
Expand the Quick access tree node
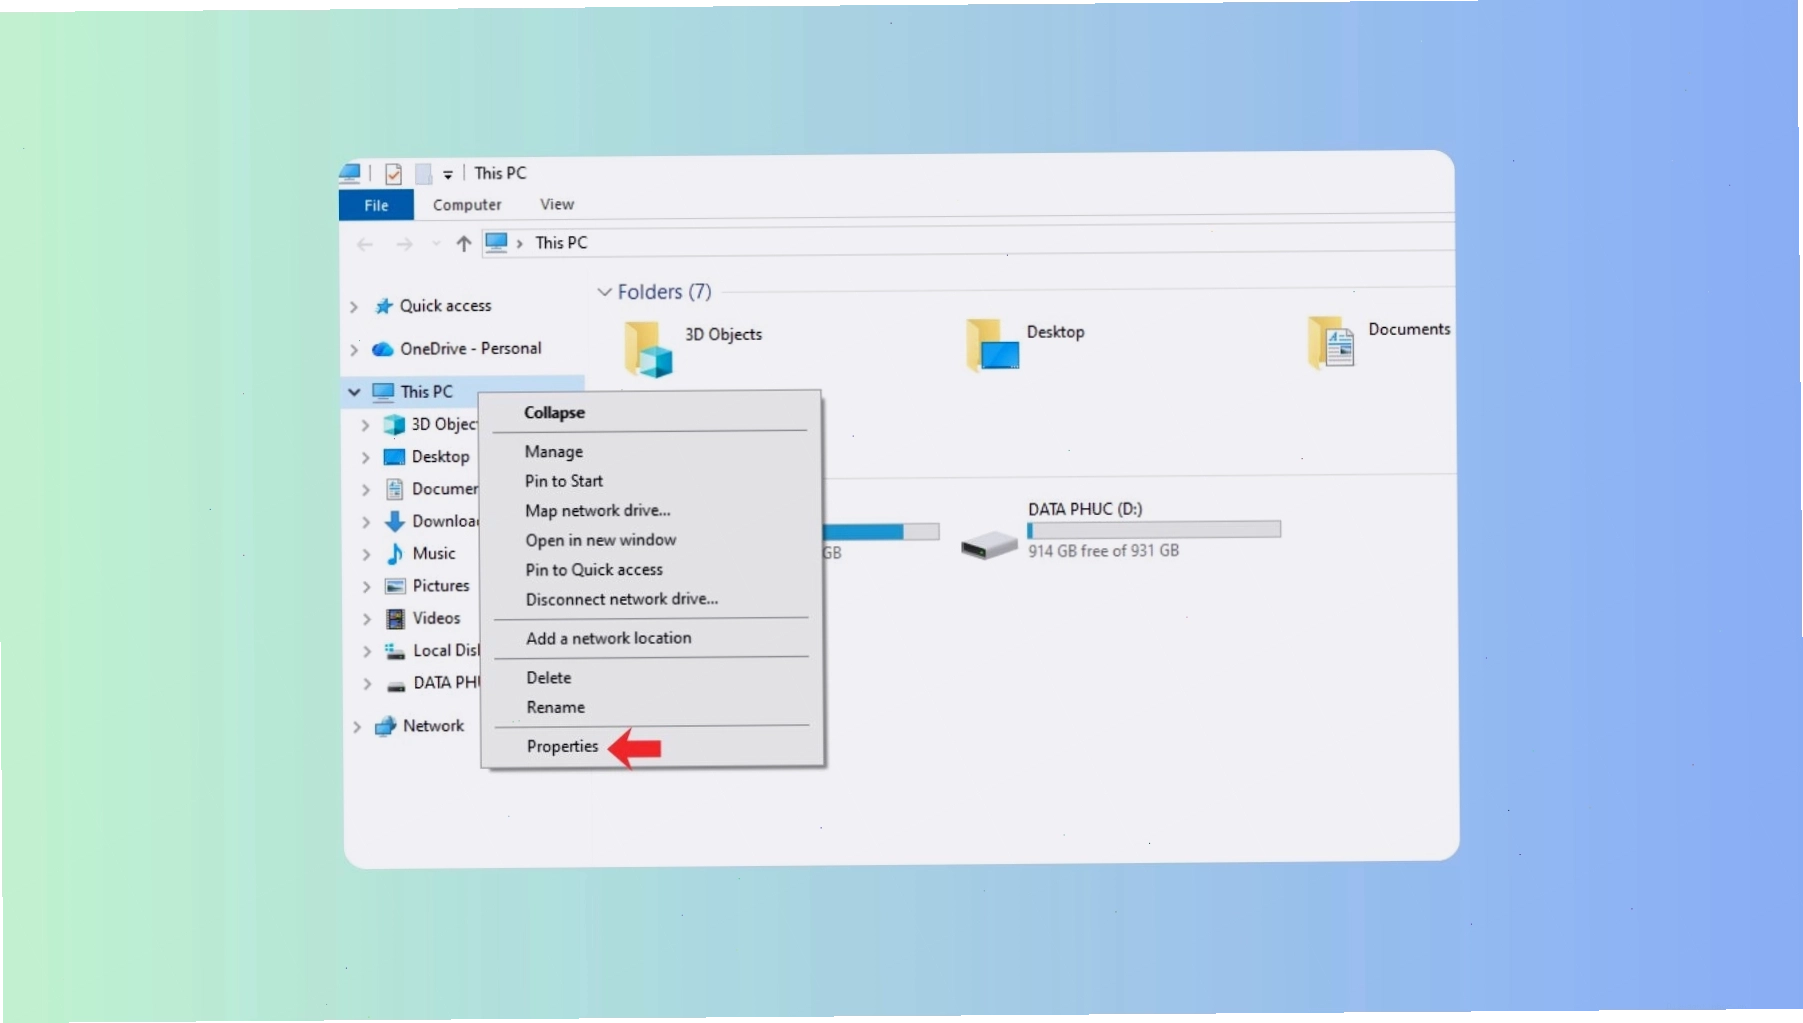click(x=353, y=307)
